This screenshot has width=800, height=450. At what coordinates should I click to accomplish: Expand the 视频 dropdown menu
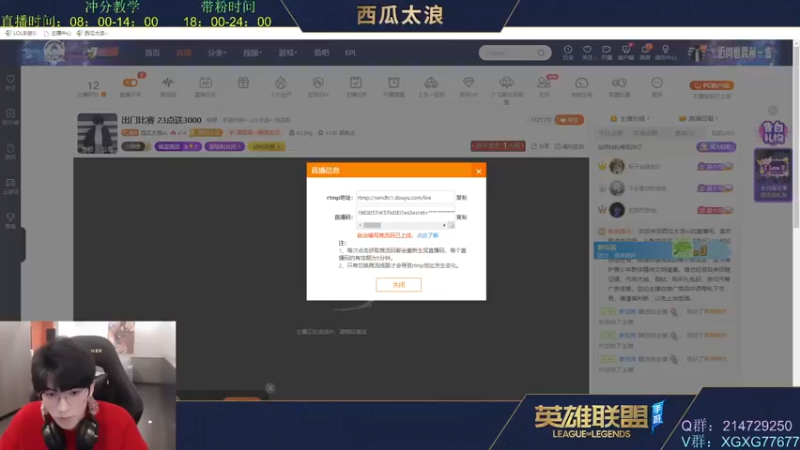click(x=252, y=53)
